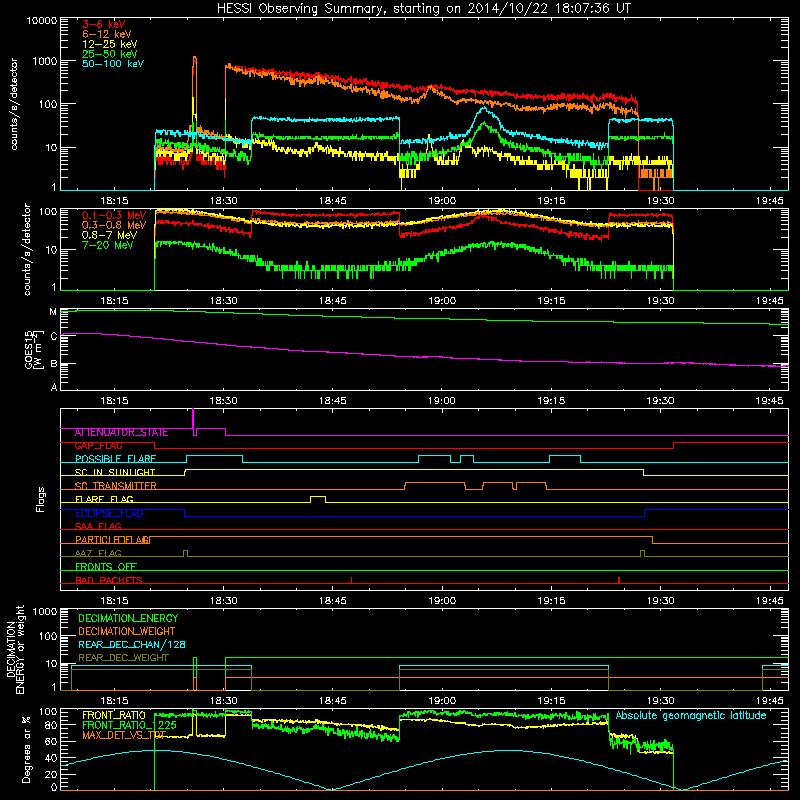Image resolution: width=800 pixels, height=800 pixels.
Task: Select the 0.1-0.3 MeV legend label
Action: pos(114,215)
